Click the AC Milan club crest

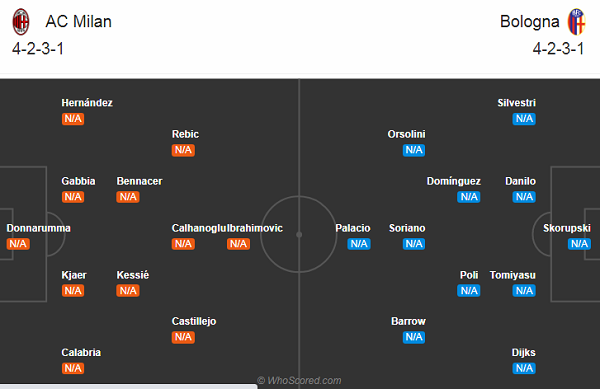coord(21,22)
